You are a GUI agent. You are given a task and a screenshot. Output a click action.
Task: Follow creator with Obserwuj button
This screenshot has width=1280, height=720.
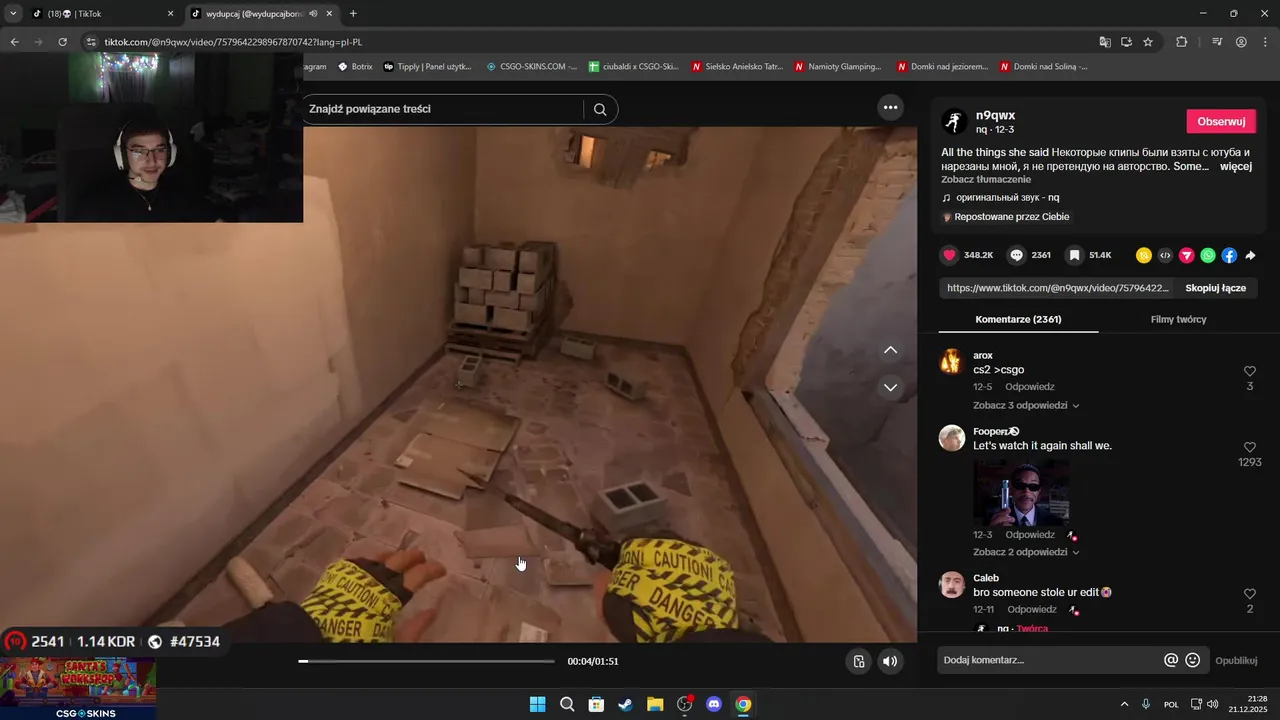point(1221,121)
